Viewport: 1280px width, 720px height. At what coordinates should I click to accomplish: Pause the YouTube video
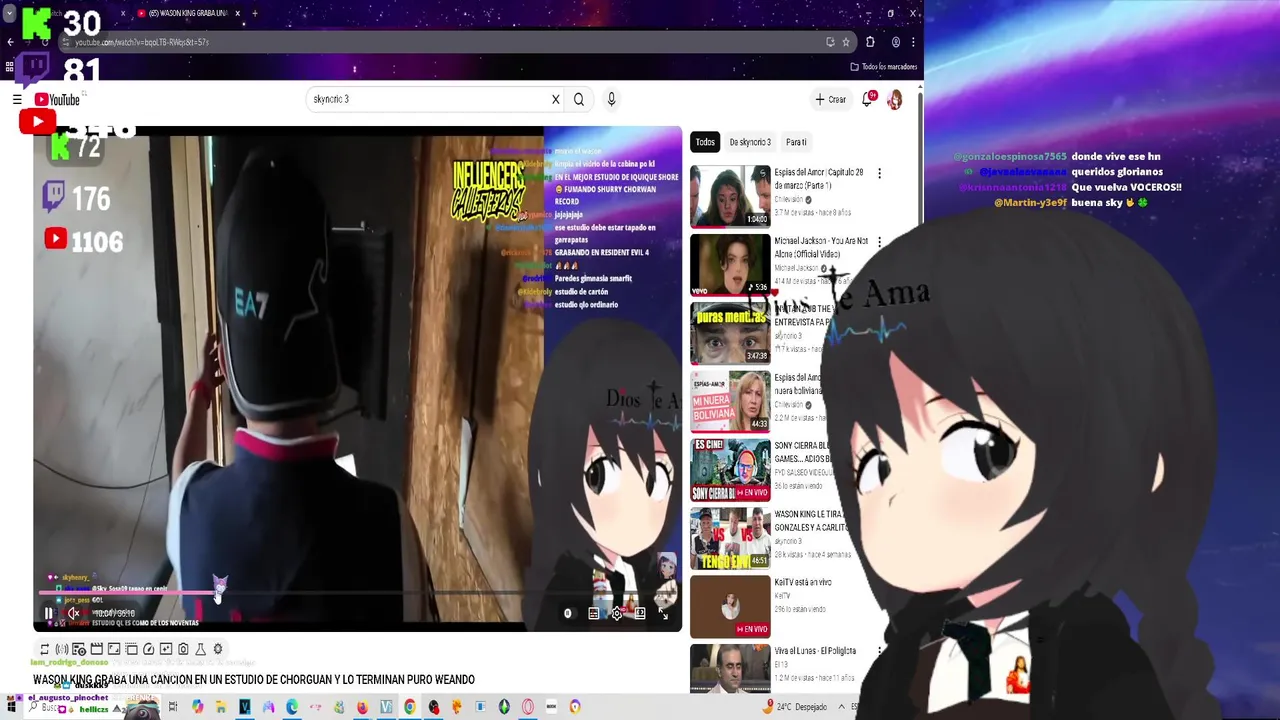pyautogui.click(x=48, y=613)
